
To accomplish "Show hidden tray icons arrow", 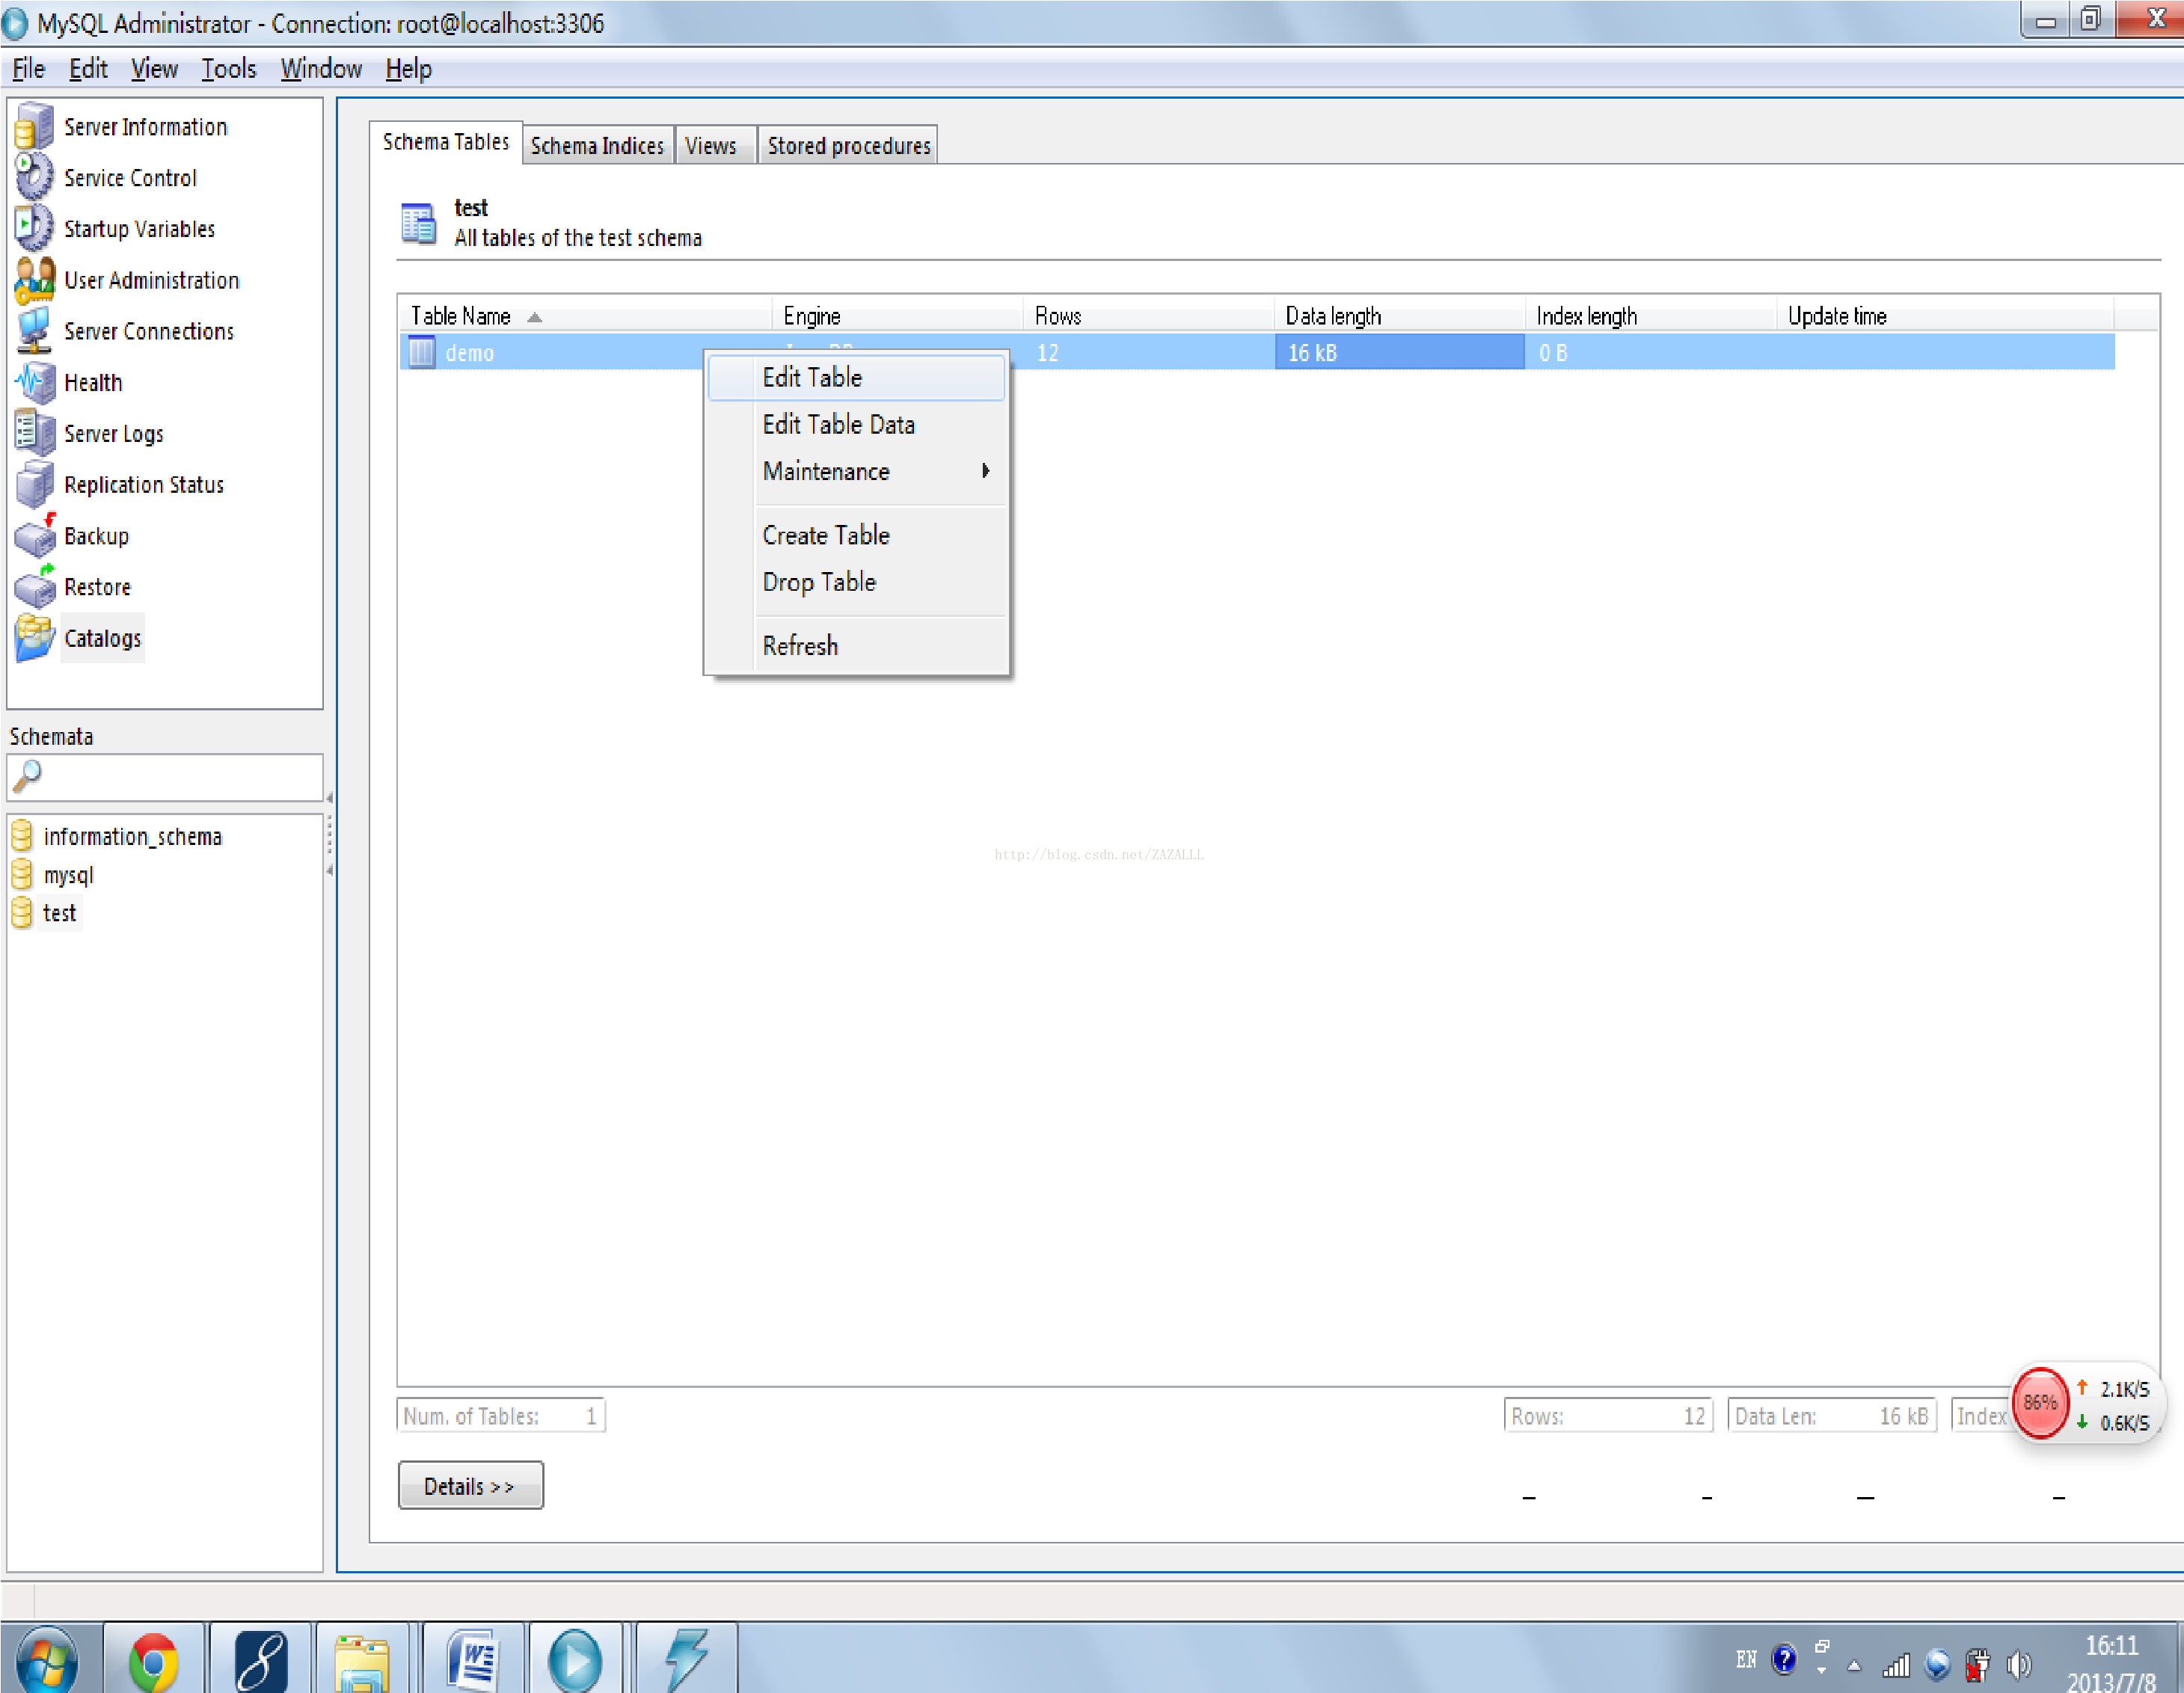I will (1854, 1666).
